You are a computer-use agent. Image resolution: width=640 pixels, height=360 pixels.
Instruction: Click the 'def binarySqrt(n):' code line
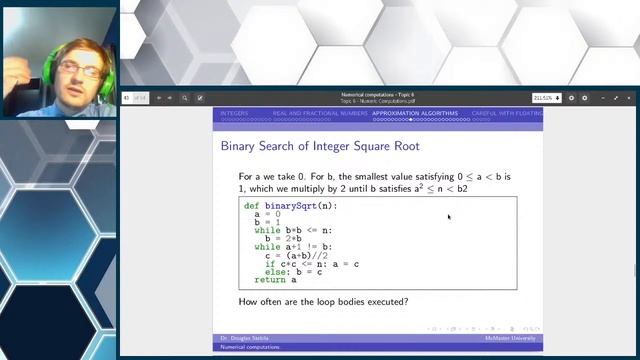[x=291, y=206]
